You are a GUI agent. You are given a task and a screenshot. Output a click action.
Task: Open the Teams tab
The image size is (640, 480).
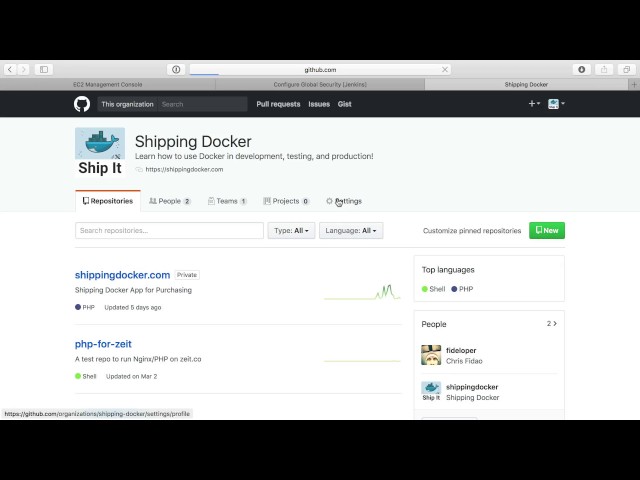227,201
